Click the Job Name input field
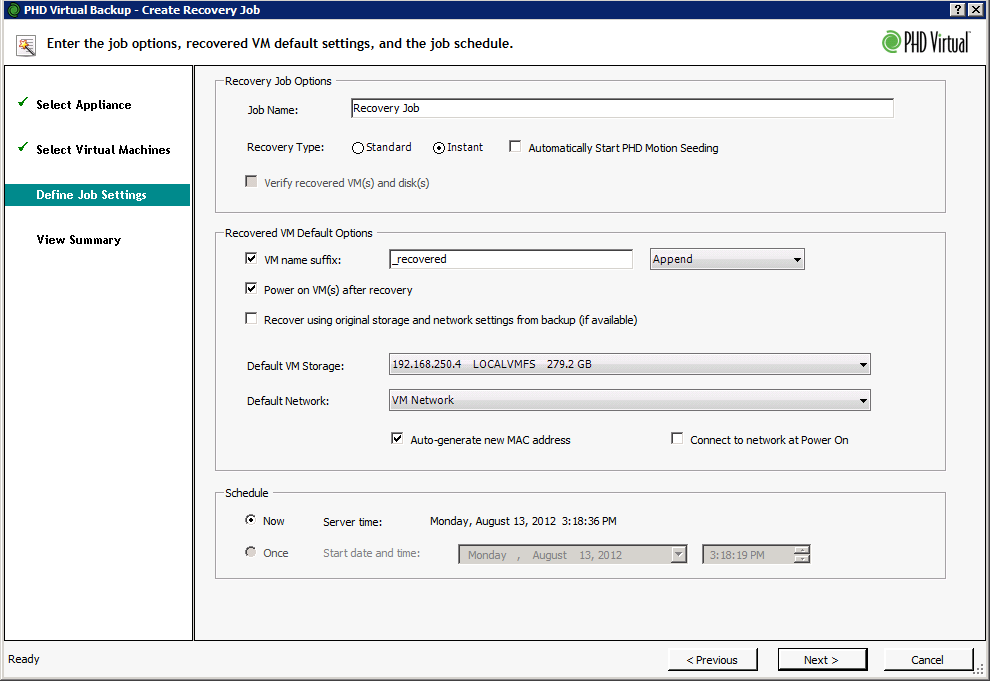This screenshot has height=681, width=992. (622, 108)
